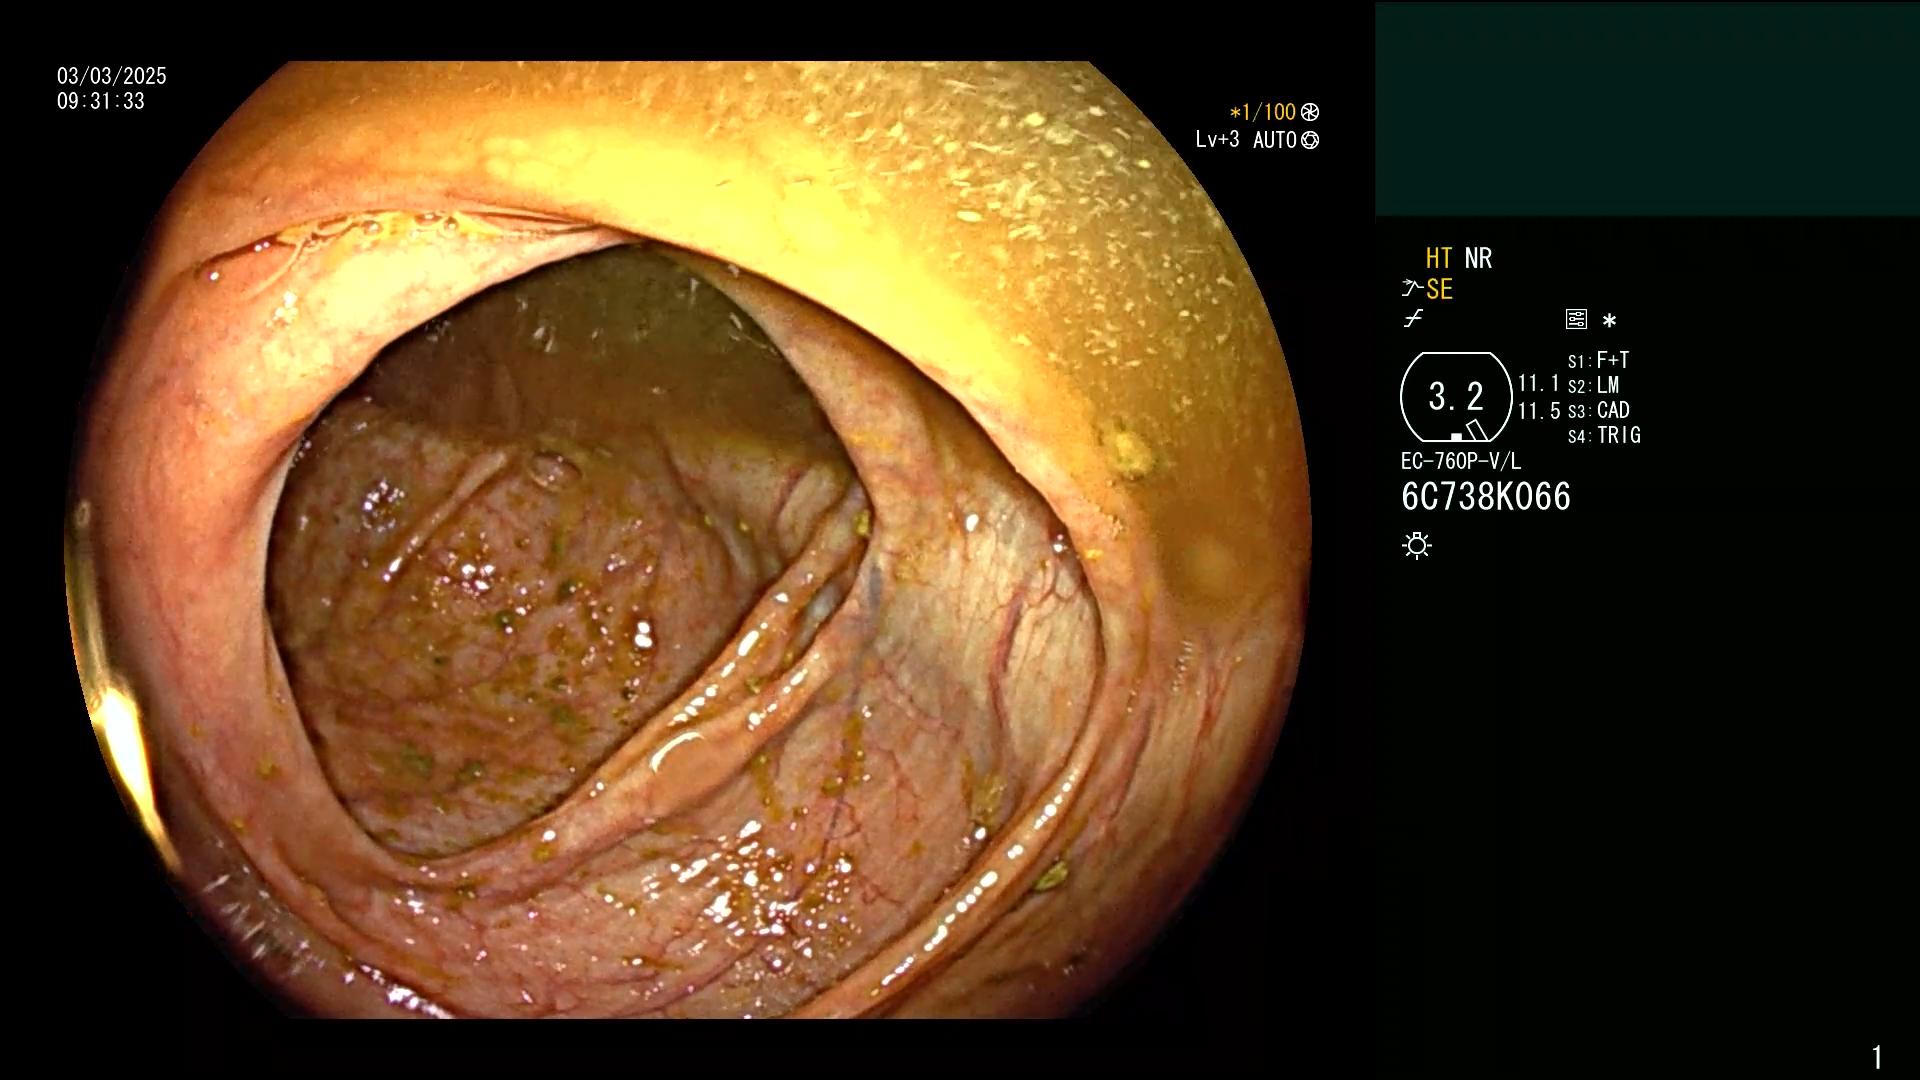
Task: Click the shutter speed symbol after 1/100
Action: coord(1310,112)
